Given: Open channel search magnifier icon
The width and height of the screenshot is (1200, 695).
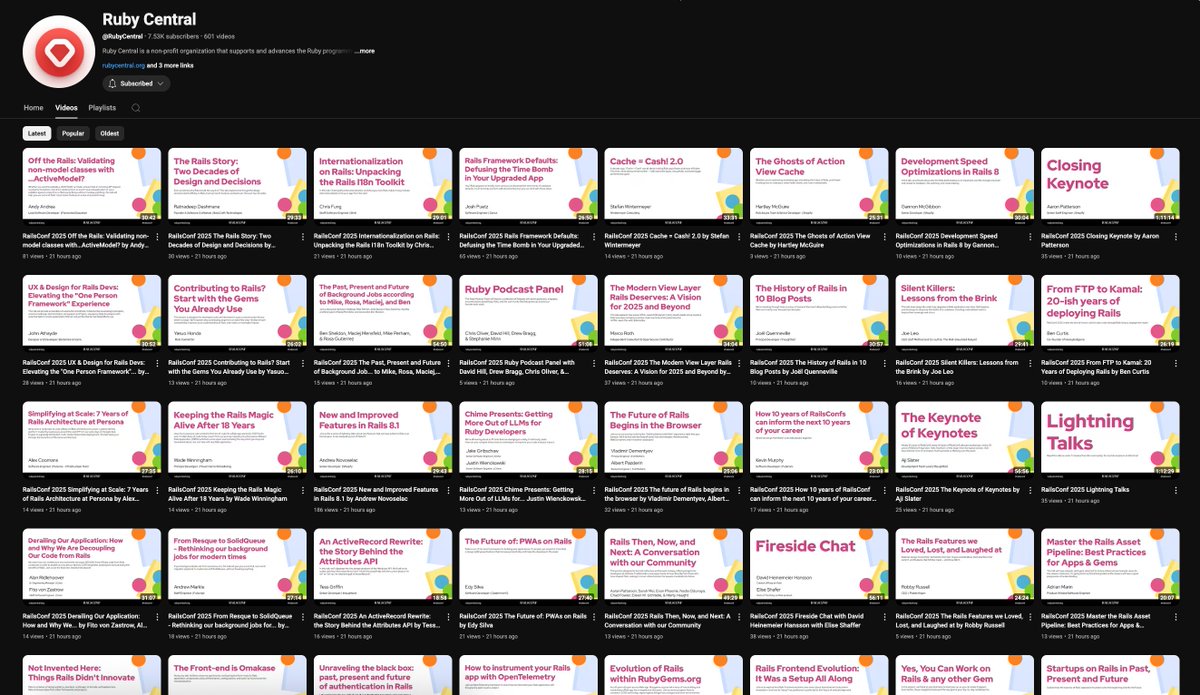Looking at the screenshot, I should (136, 108).
